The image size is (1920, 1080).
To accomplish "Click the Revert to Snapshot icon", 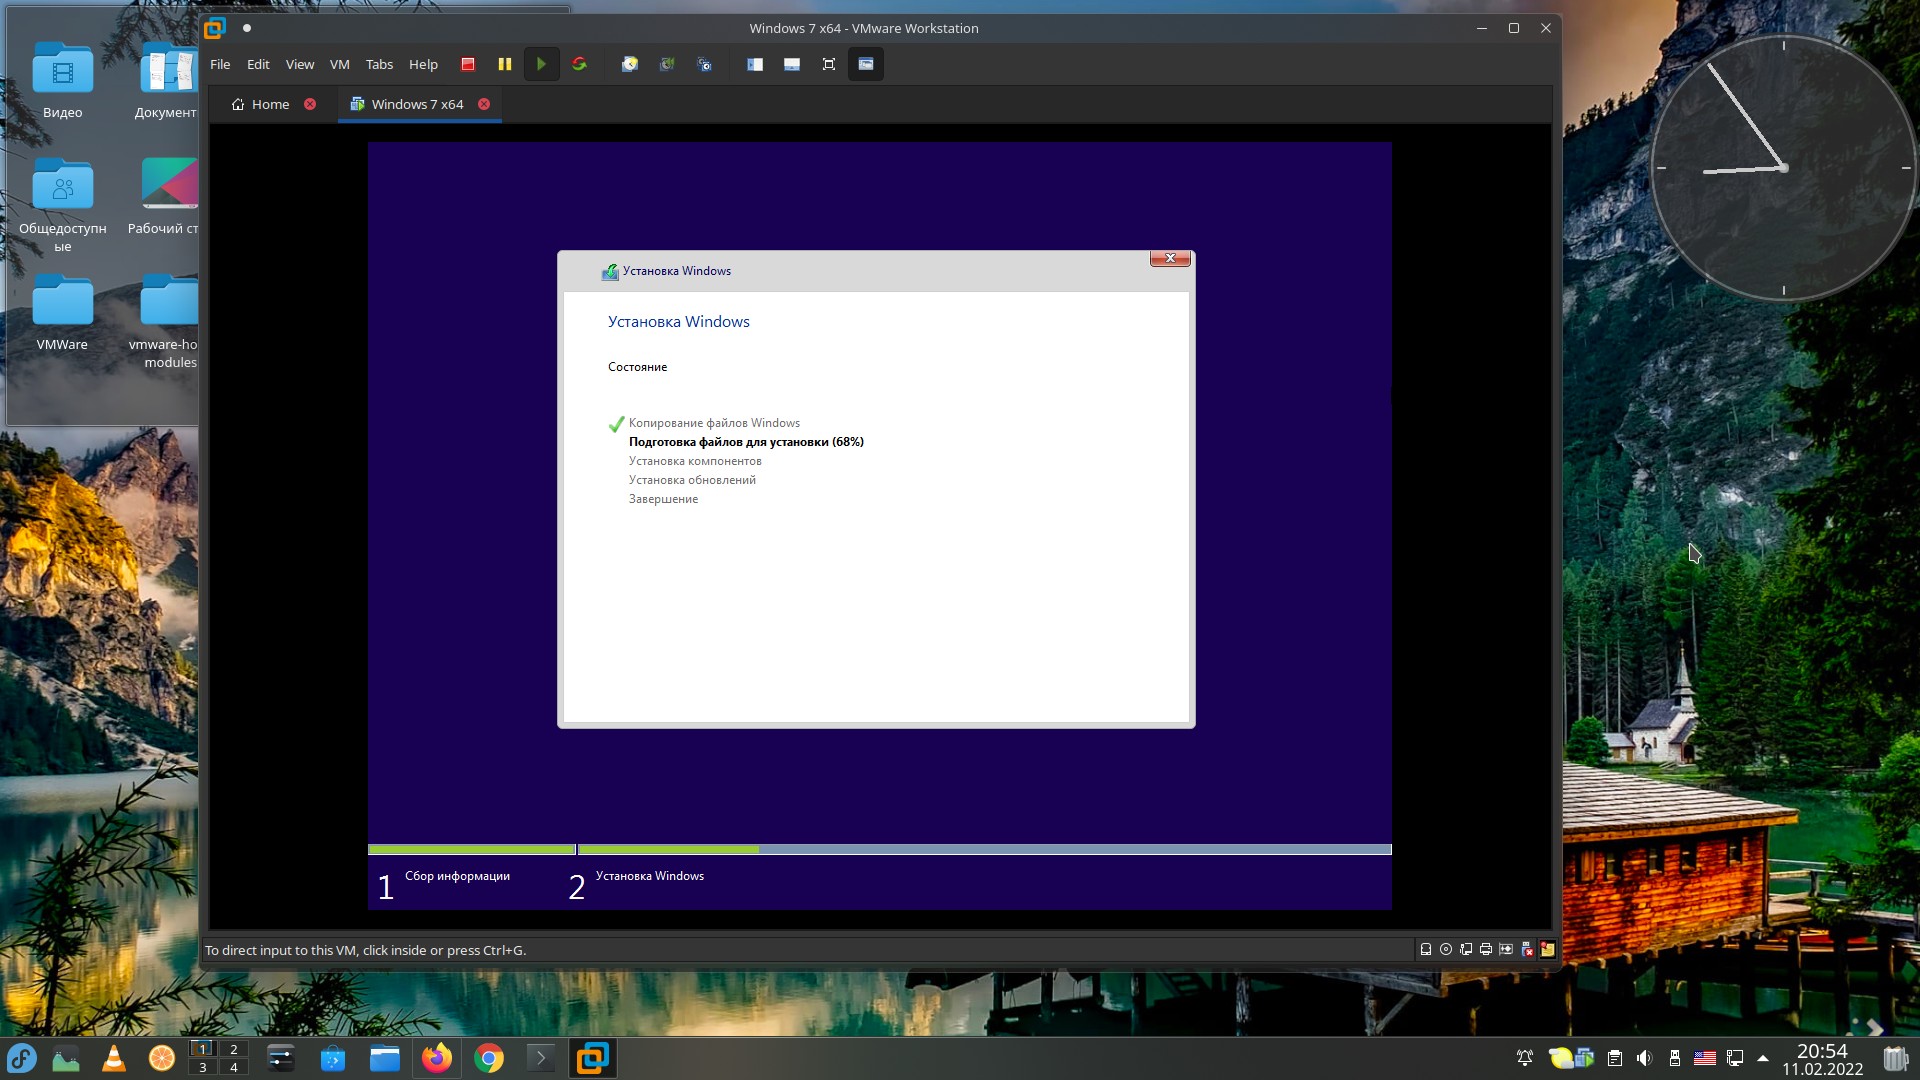I will (667, 64).
